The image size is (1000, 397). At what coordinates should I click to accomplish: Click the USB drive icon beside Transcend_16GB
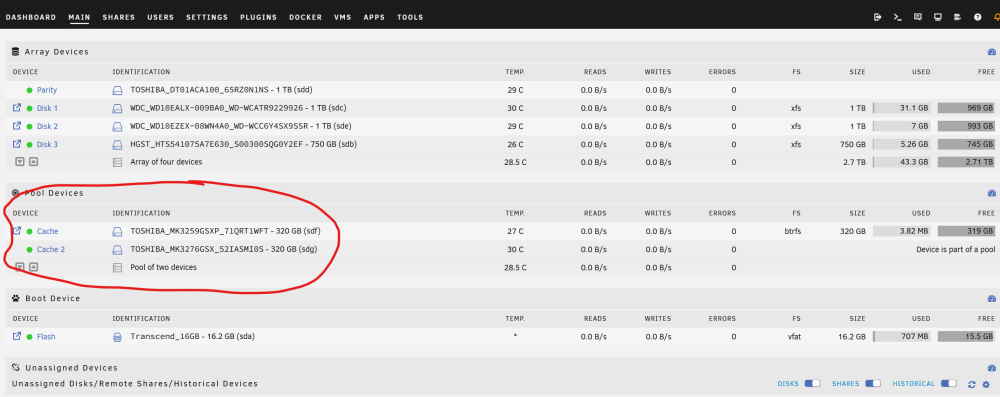coord(117,336)
